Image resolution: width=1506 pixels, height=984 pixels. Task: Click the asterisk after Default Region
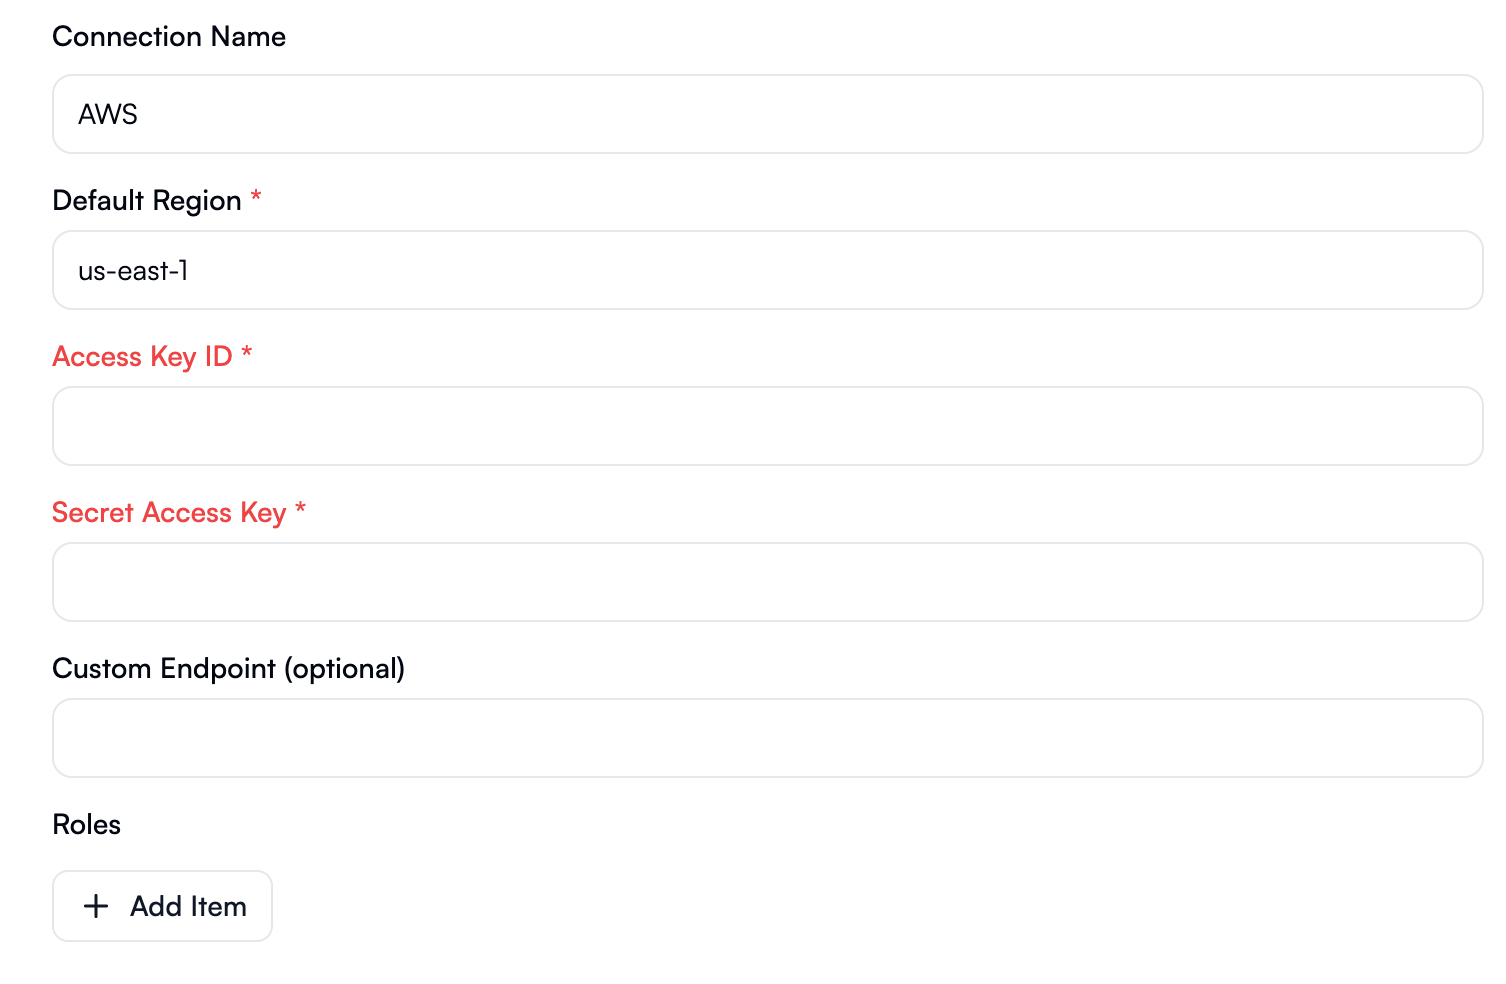pos(256,200)
